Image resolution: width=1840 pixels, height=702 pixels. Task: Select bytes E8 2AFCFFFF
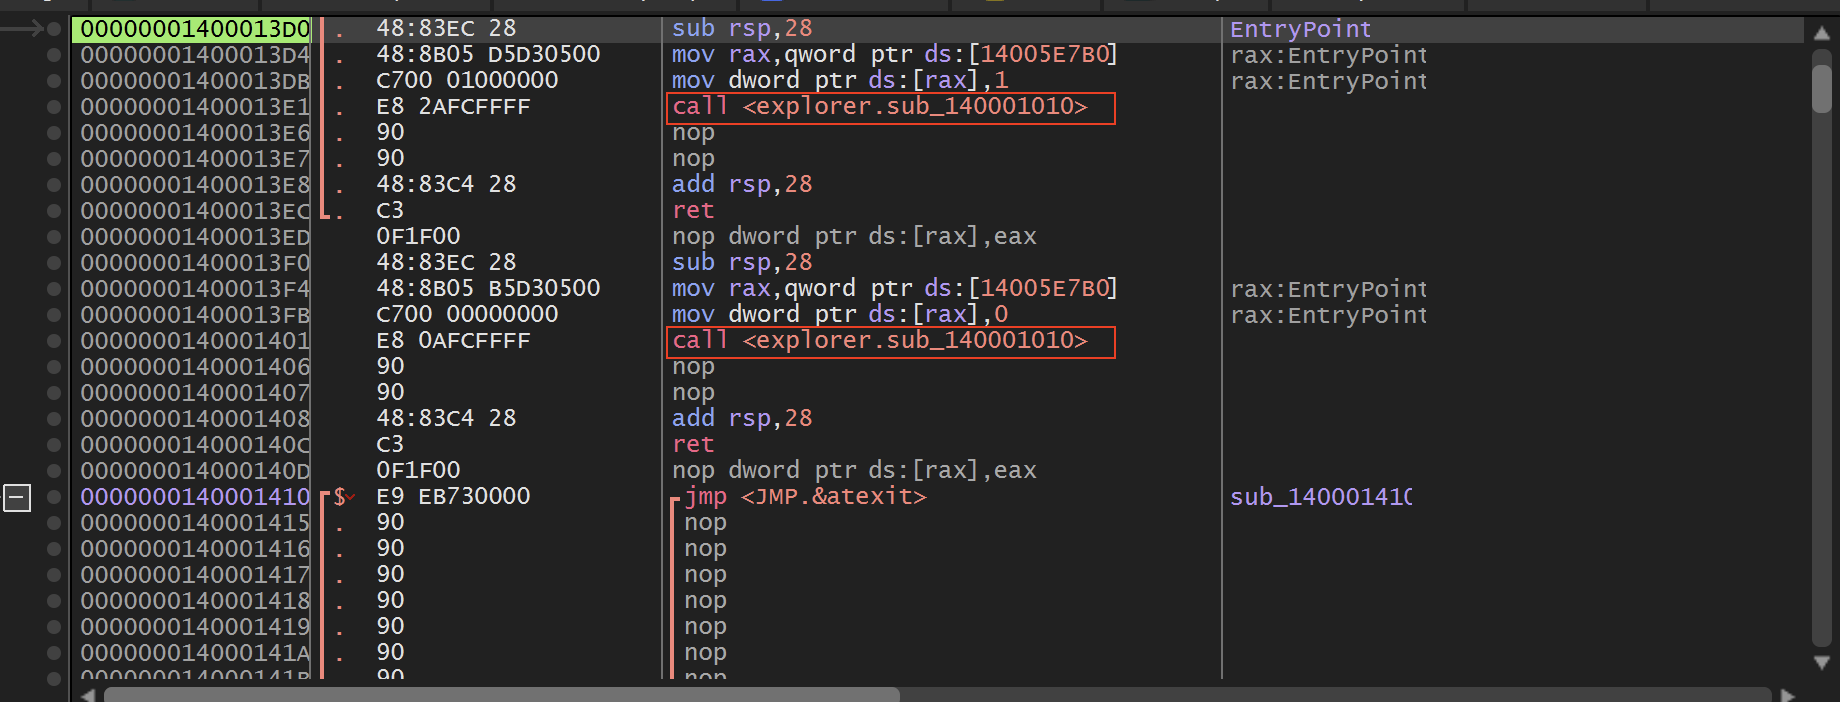tap(453, 107)
